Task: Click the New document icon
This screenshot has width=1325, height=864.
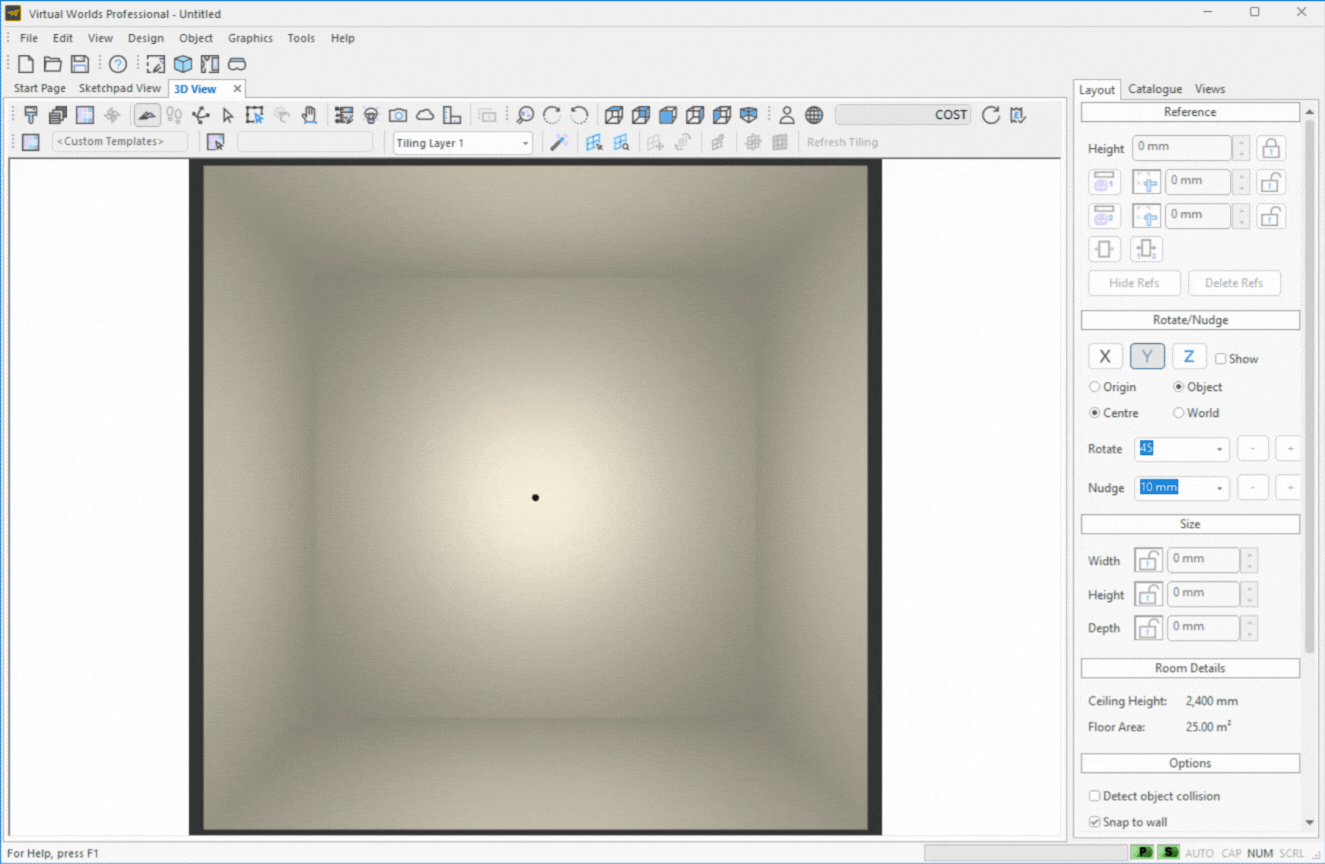Action: click(26, 64)
